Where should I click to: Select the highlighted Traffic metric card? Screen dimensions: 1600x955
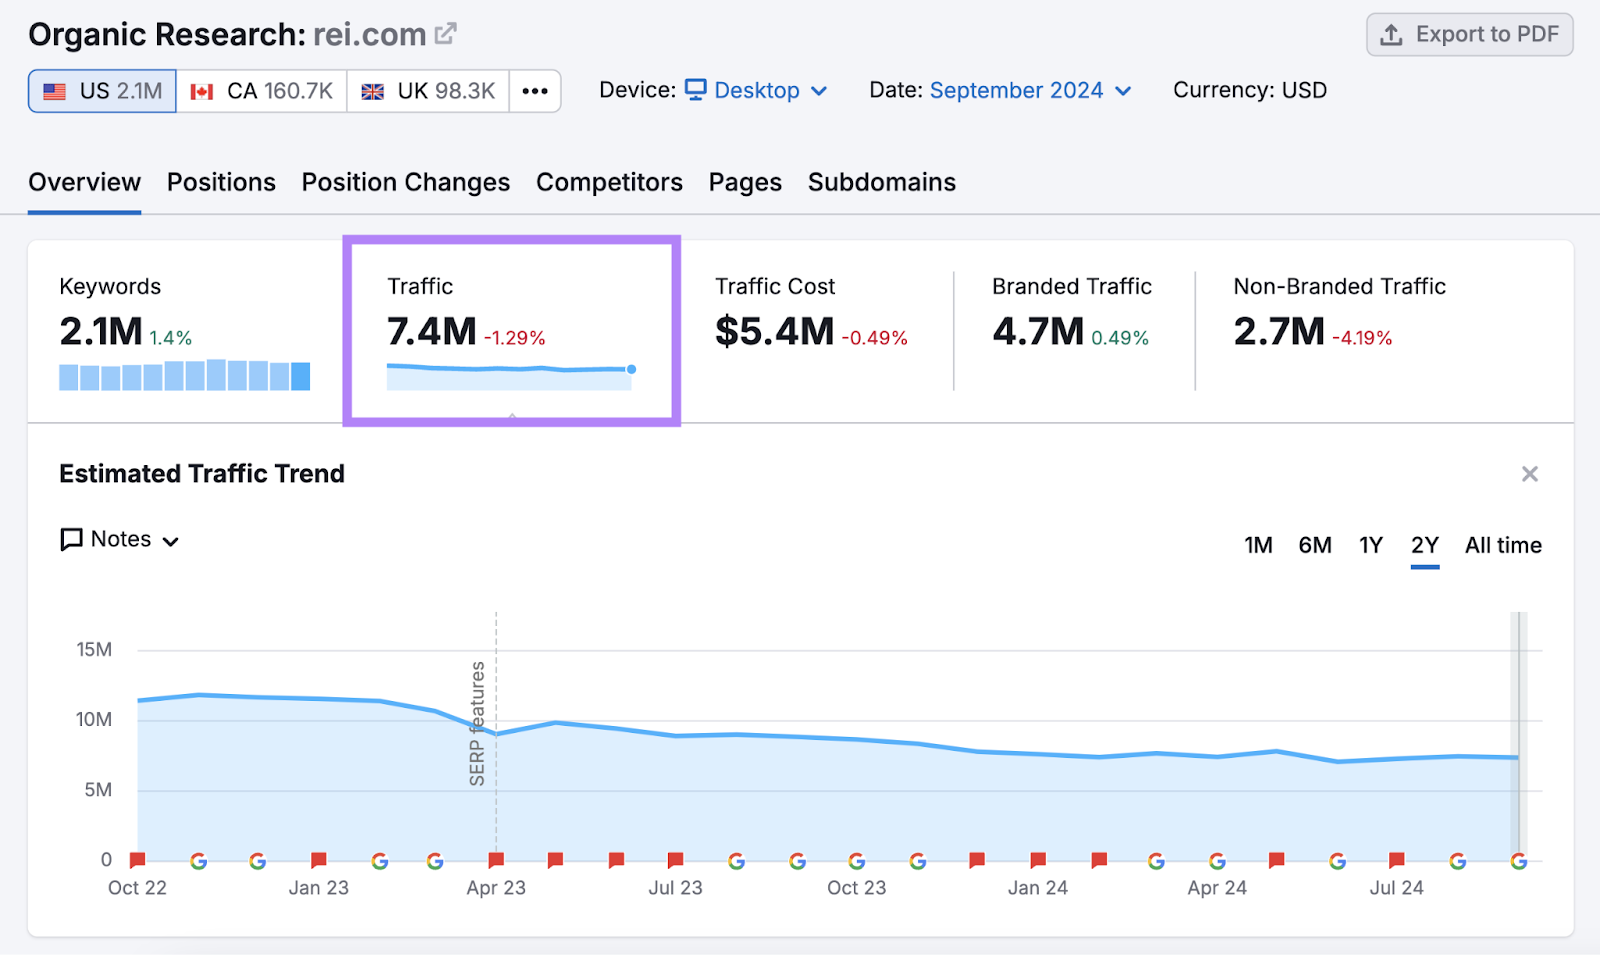[x=510, y=330]
